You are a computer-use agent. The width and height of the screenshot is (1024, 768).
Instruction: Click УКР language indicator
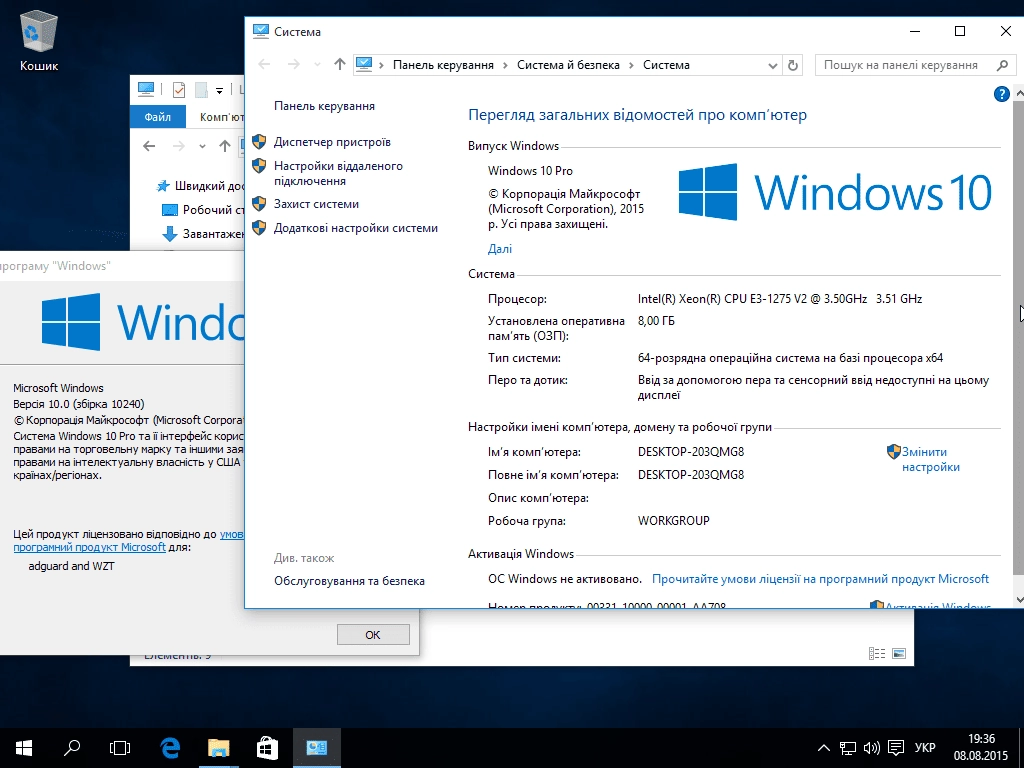coord(925,748)
